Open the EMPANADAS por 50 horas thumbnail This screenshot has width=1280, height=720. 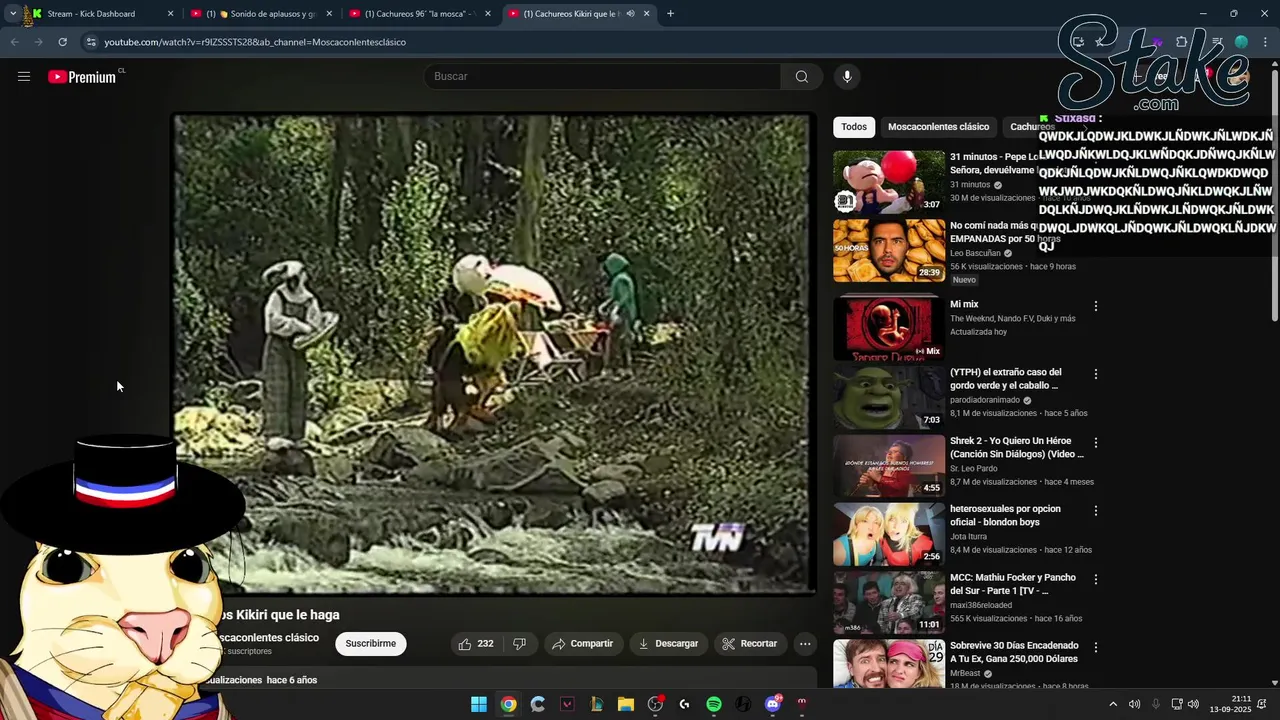click(889, 250)
